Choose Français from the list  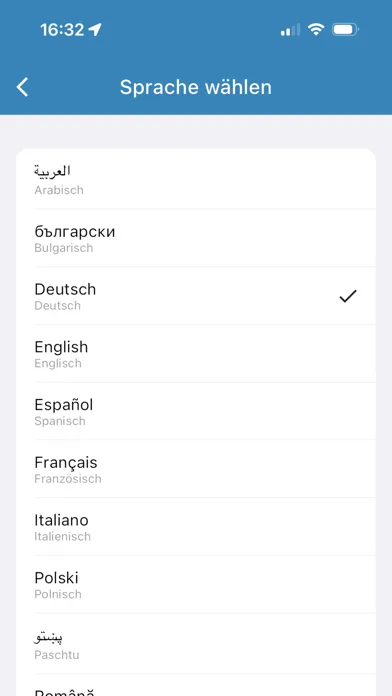(196, 469)
